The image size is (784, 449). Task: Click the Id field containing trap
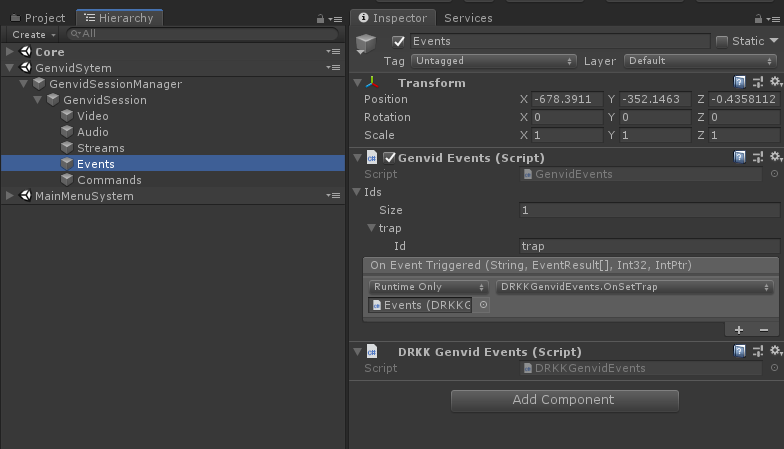650,246
